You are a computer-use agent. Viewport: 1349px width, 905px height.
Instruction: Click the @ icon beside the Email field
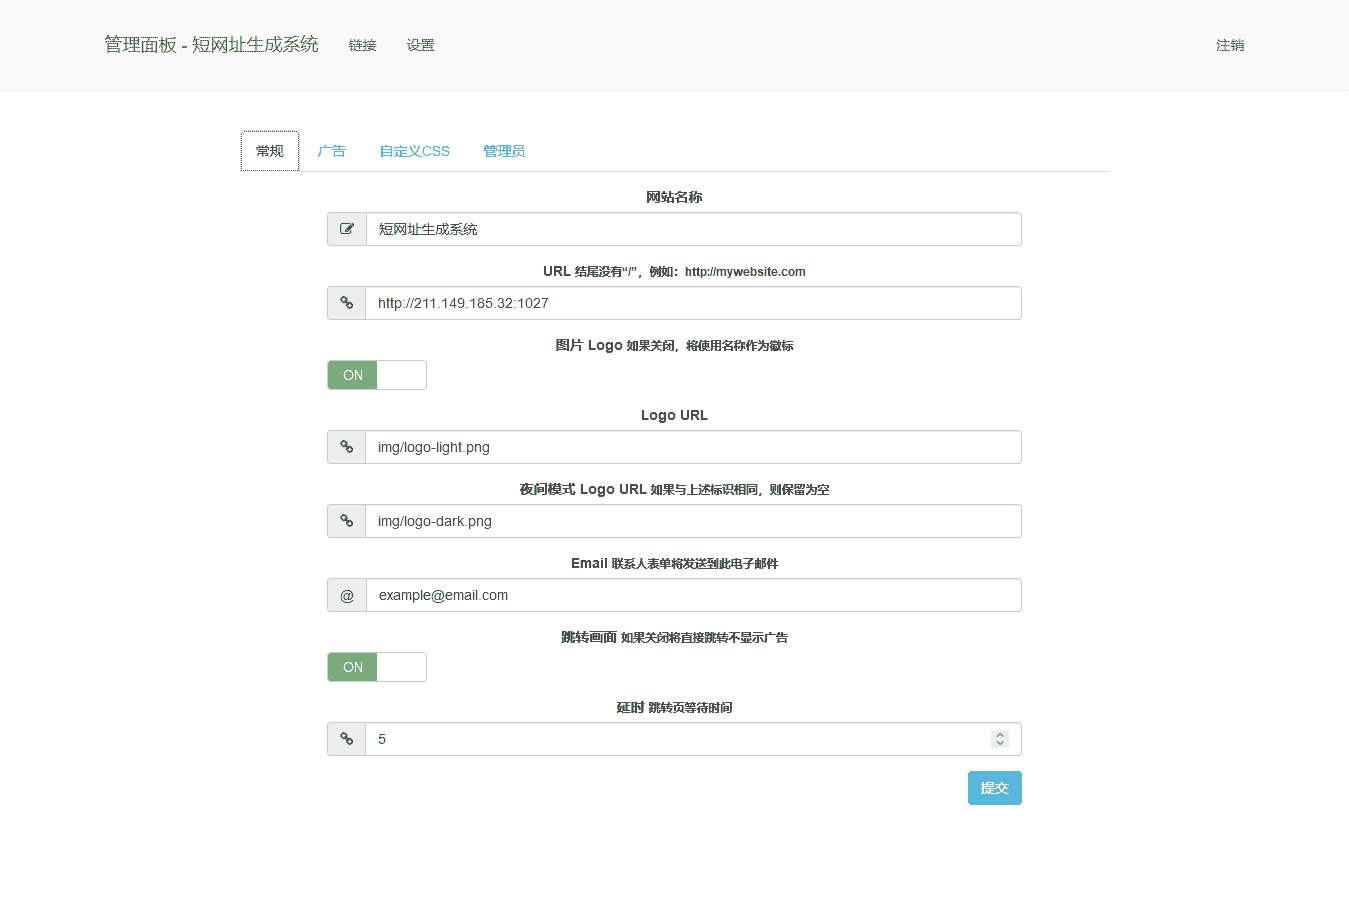point(347,595)
